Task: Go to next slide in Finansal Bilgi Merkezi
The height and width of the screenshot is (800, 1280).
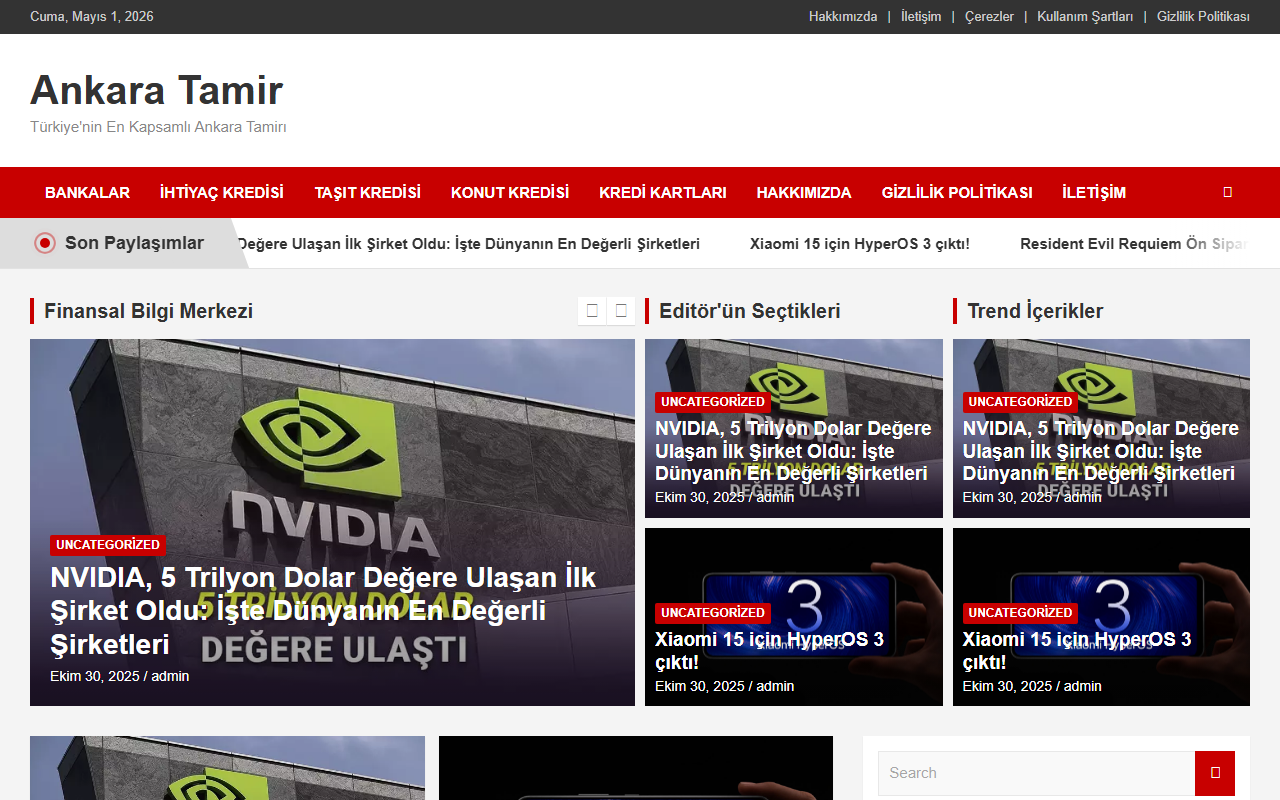Action: point(621,311)
